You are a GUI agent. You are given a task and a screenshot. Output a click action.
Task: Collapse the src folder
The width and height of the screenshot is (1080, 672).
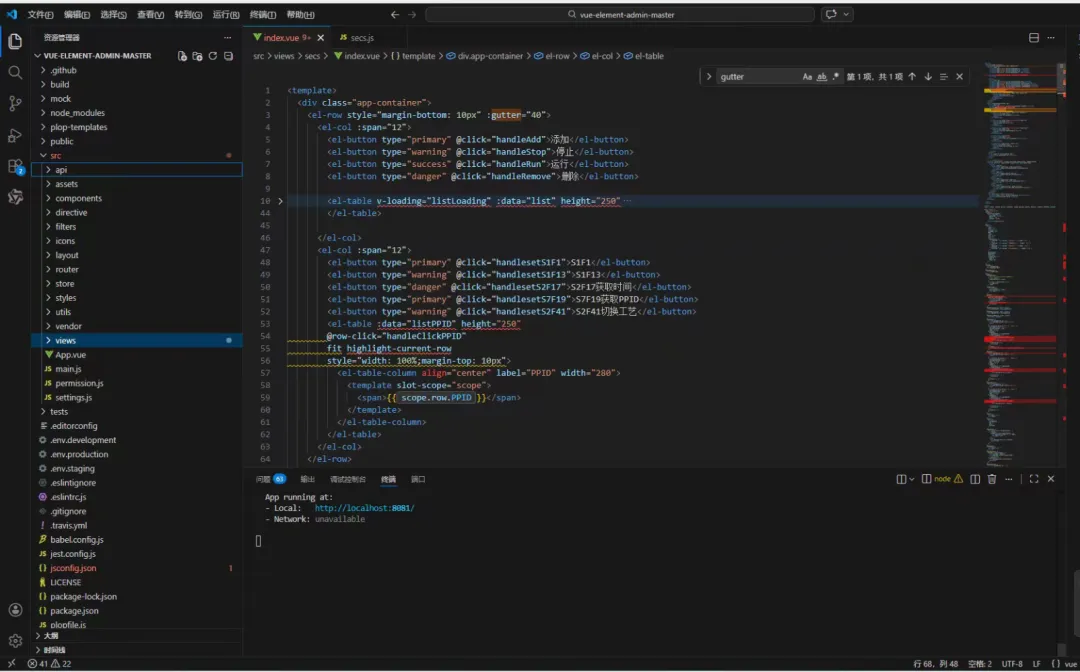coord(137,156)
